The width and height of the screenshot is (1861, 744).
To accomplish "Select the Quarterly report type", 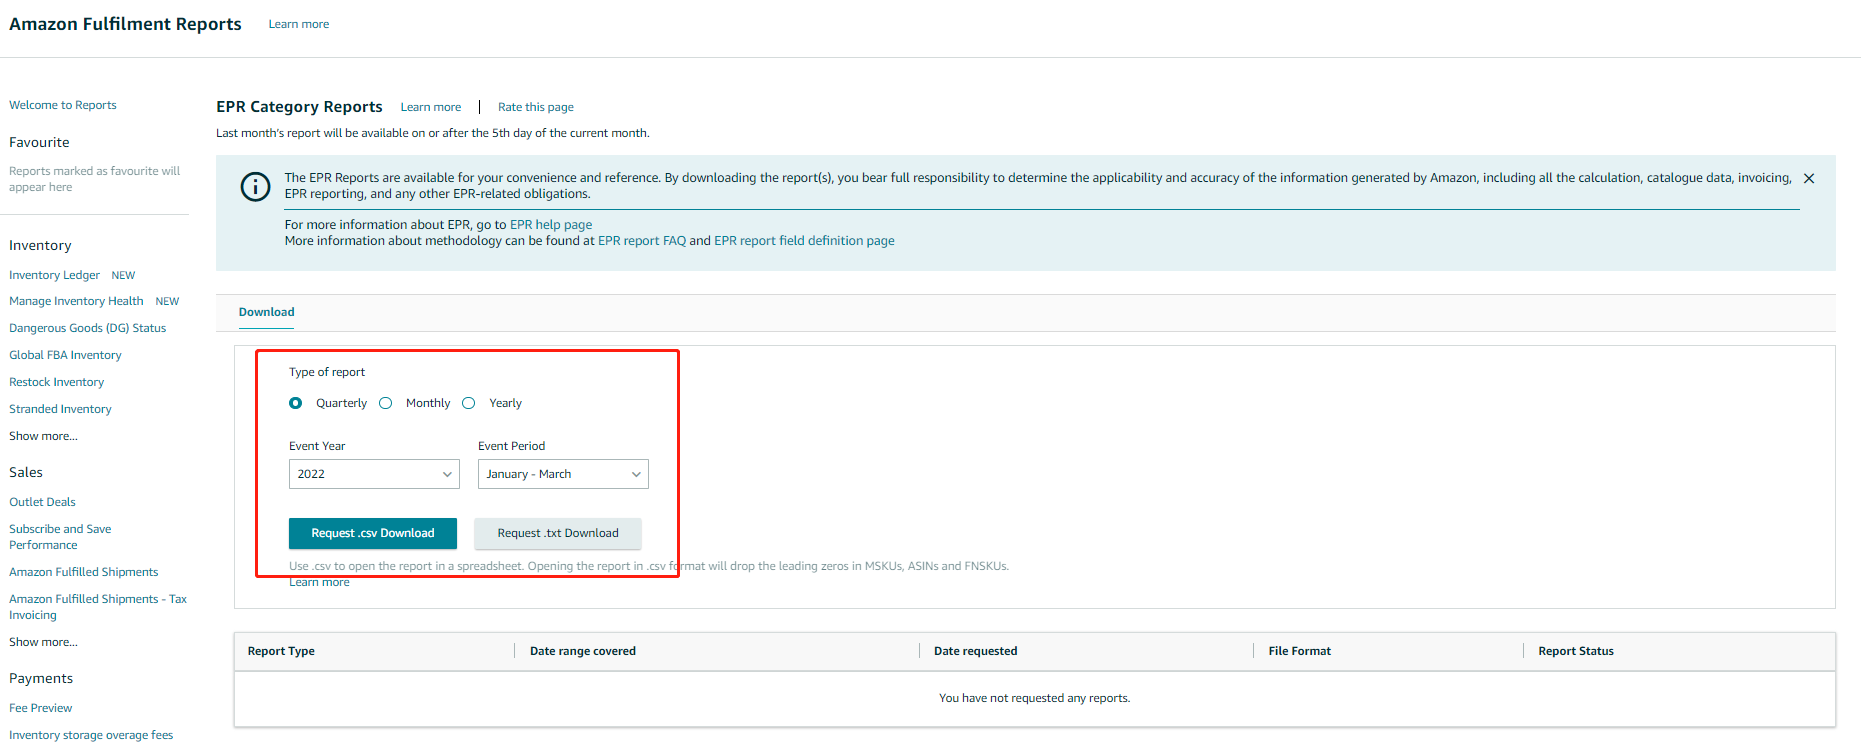I will (295, 403).
